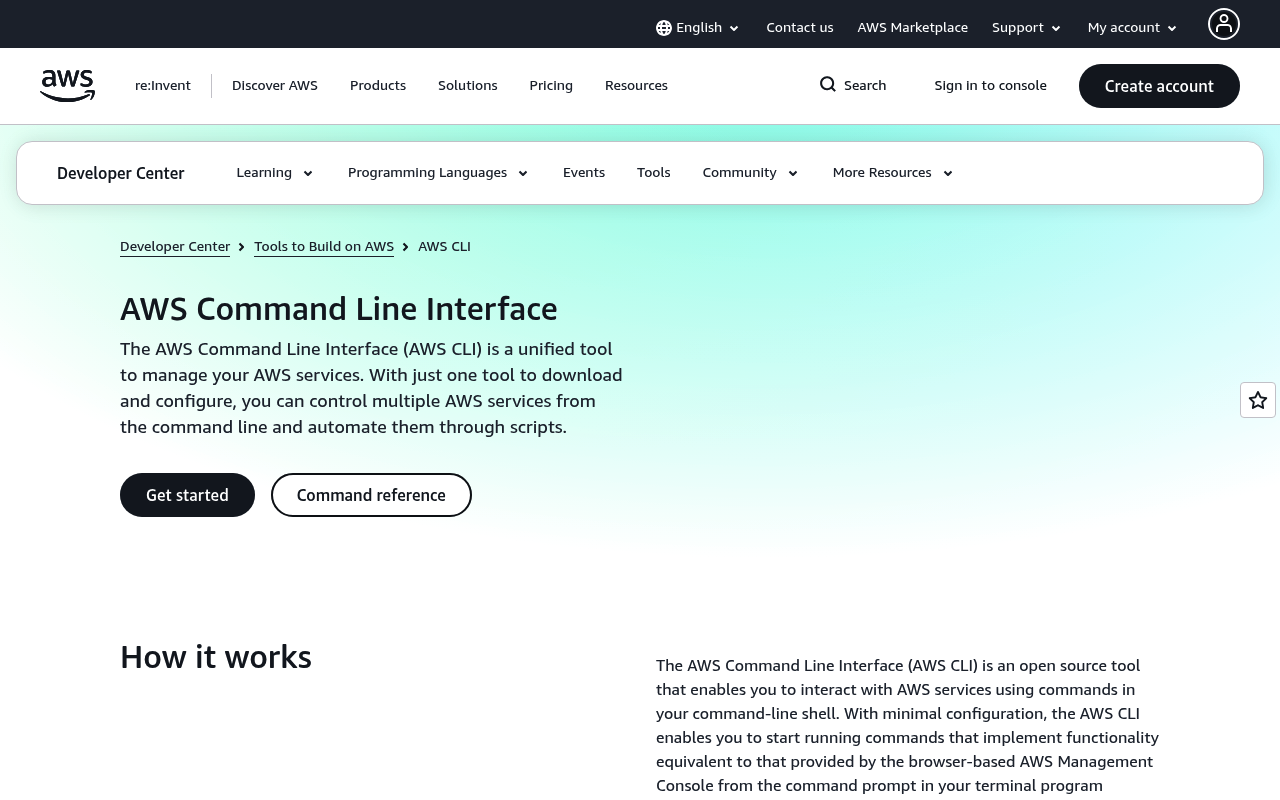1280x800 pixels.
Task: Open Contact us link
Action: point(800,28)
